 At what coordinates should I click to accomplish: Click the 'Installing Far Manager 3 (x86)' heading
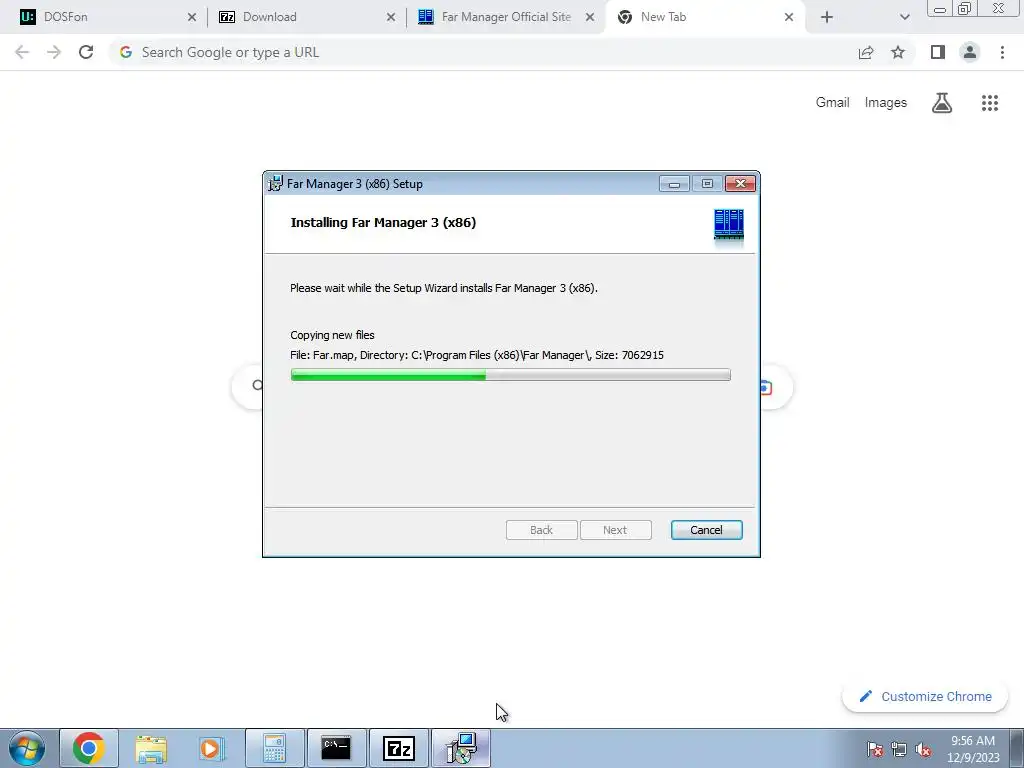[383, 223]
